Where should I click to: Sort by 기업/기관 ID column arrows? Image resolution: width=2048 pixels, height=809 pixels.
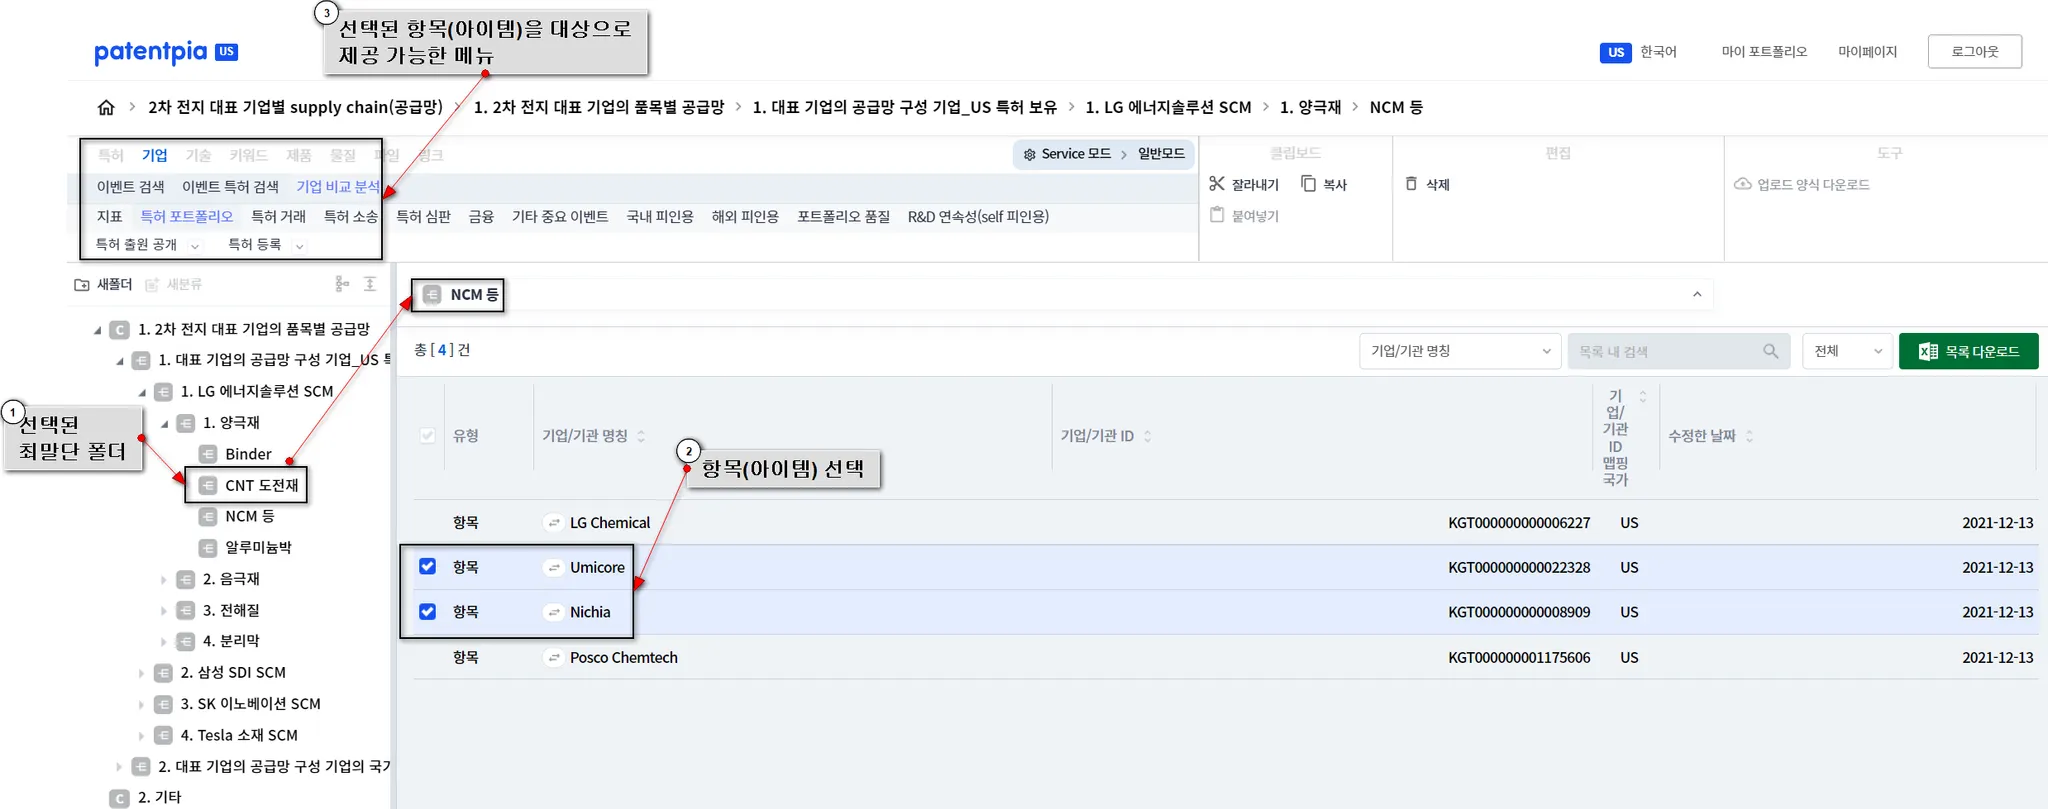pos(1148,436)
